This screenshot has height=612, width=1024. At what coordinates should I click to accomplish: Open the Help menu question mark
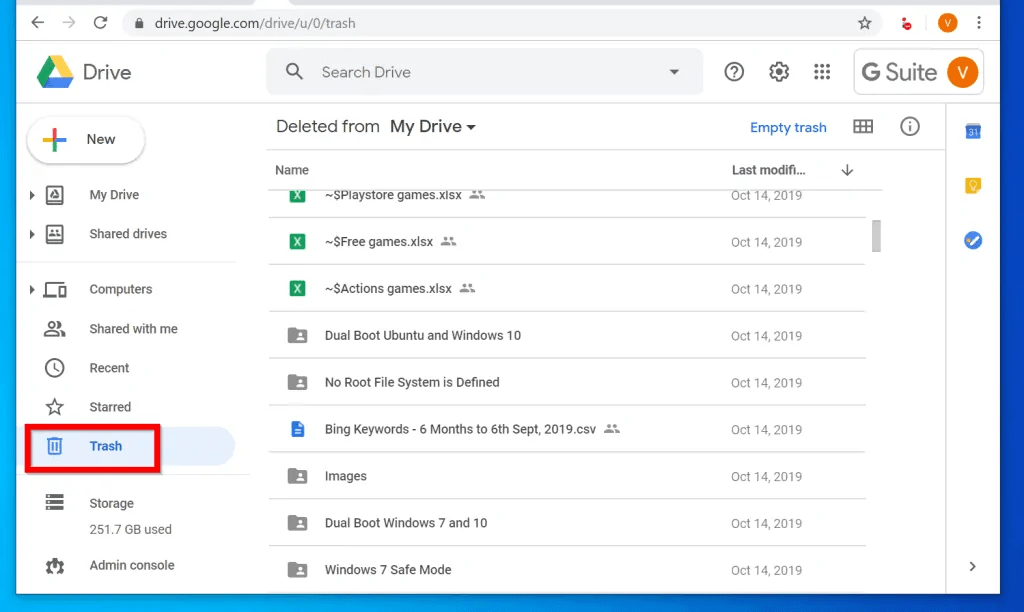(x=733, y=71)
